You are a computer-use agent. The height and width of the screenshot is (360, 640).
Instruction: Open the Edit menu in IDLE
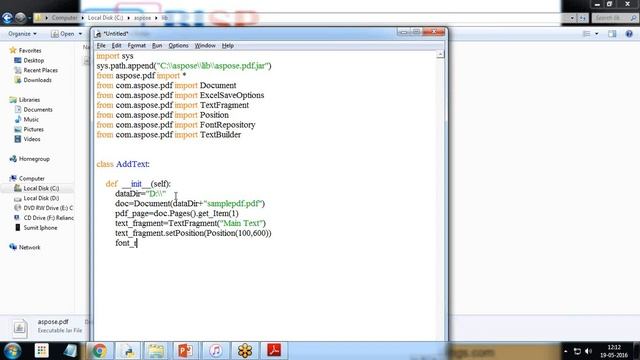coord(116,46)
